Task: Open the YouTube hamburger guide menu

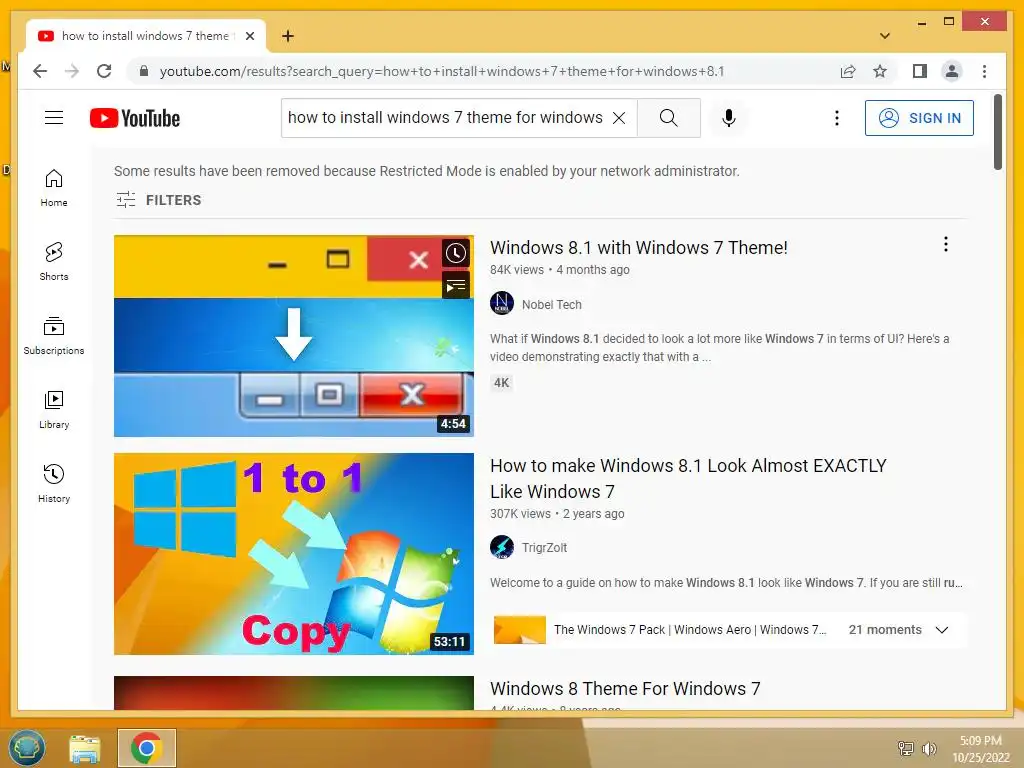Action: pyautogui.click(x=54, y=118)
